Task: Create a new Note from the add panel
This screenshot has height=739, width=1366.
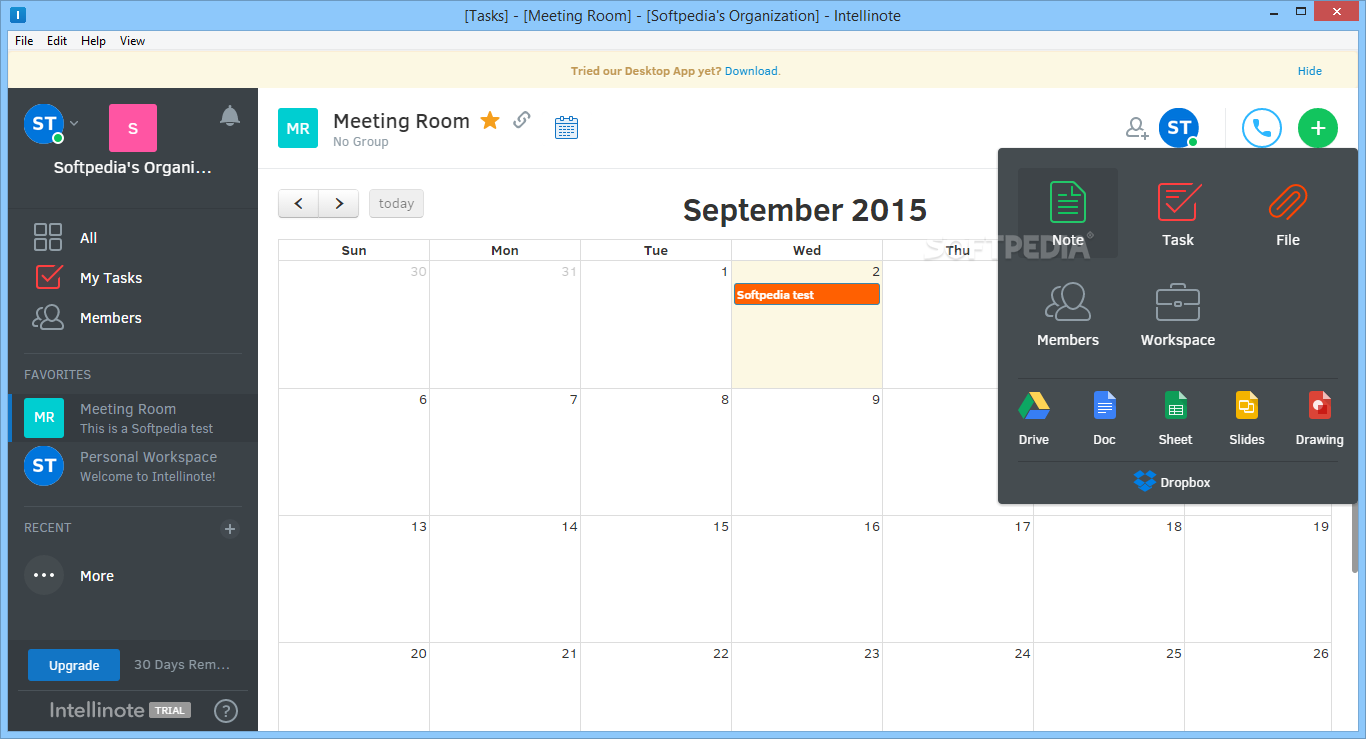Action: click(x=1067, y=213)
